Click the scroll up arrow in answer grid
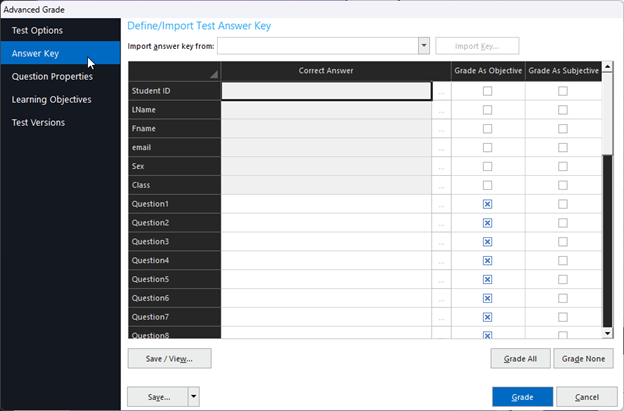Viewport: 624px width, 411px height. (x=607, y=68)
